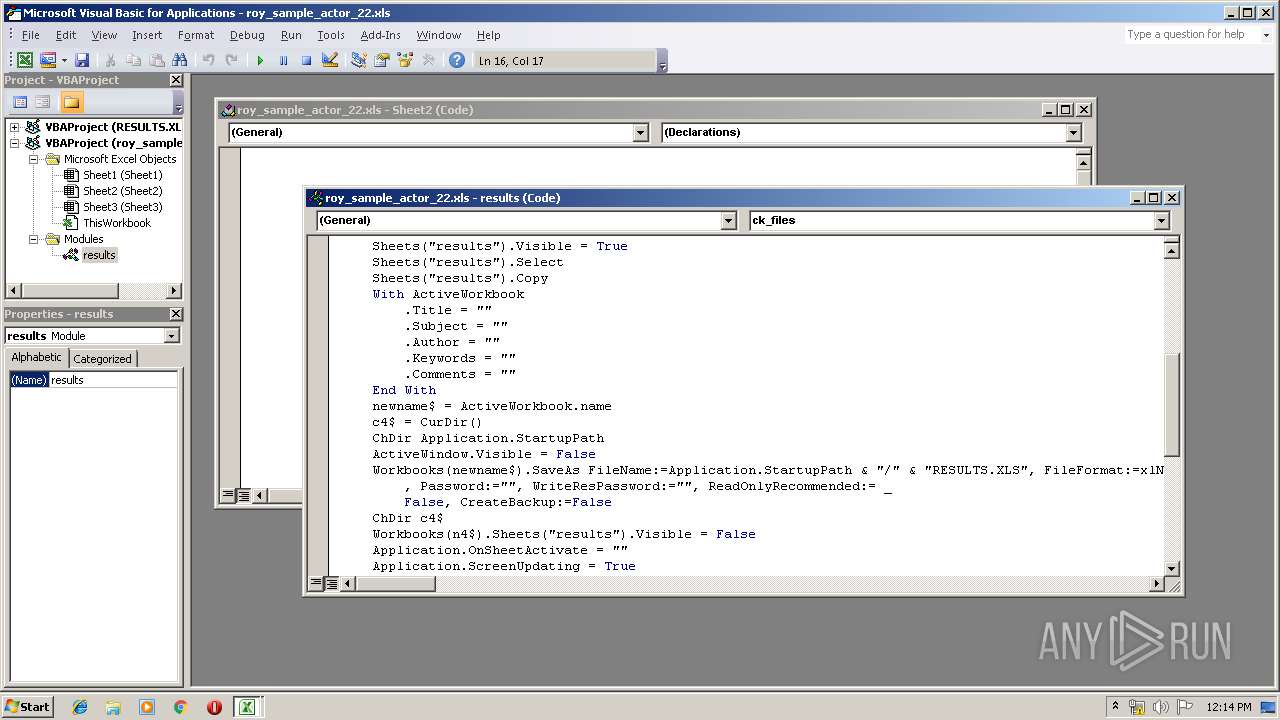Open ck_files procedure dropdown in results window
Screen dimensions: 1280x720
tap(1161, 220)
